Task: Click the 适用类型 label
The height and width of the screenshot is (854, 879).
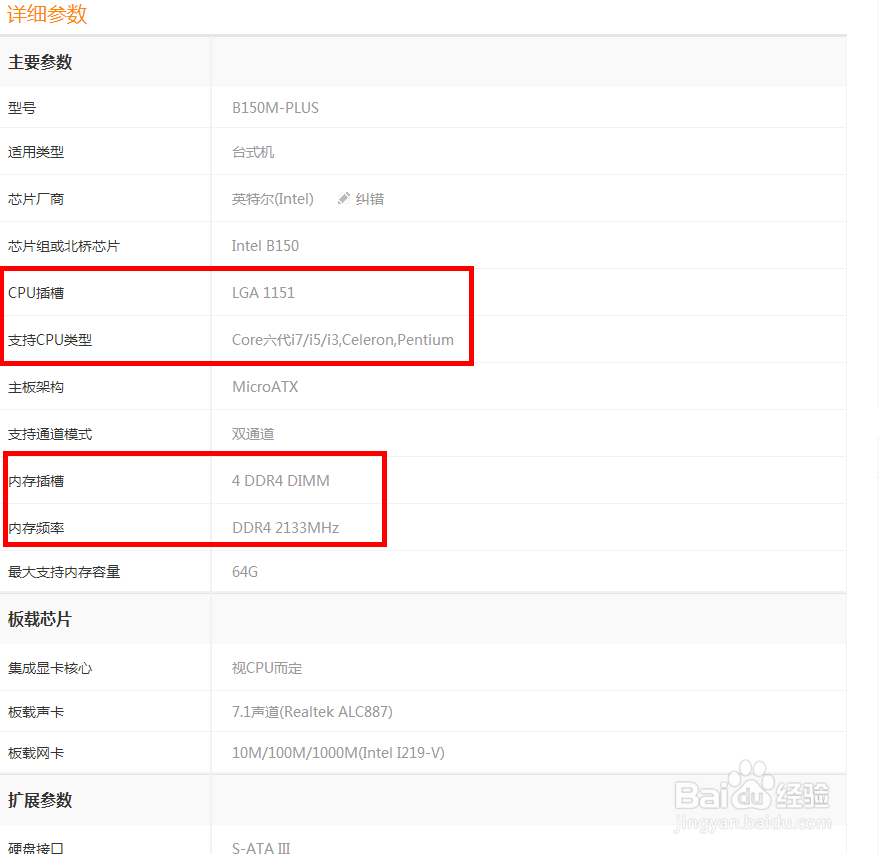Action: [x=36, y=152]
